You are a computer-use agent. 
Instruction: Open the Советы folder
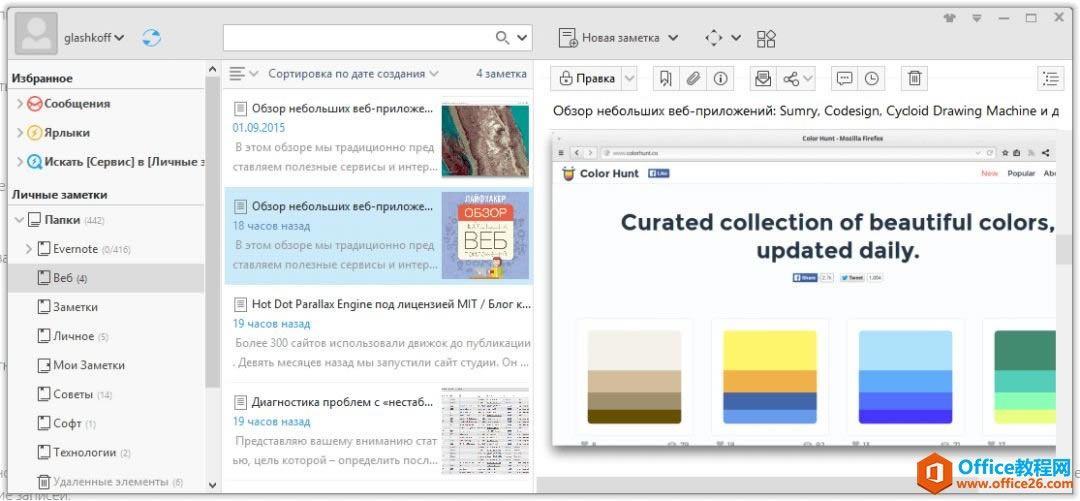point(74,394)
